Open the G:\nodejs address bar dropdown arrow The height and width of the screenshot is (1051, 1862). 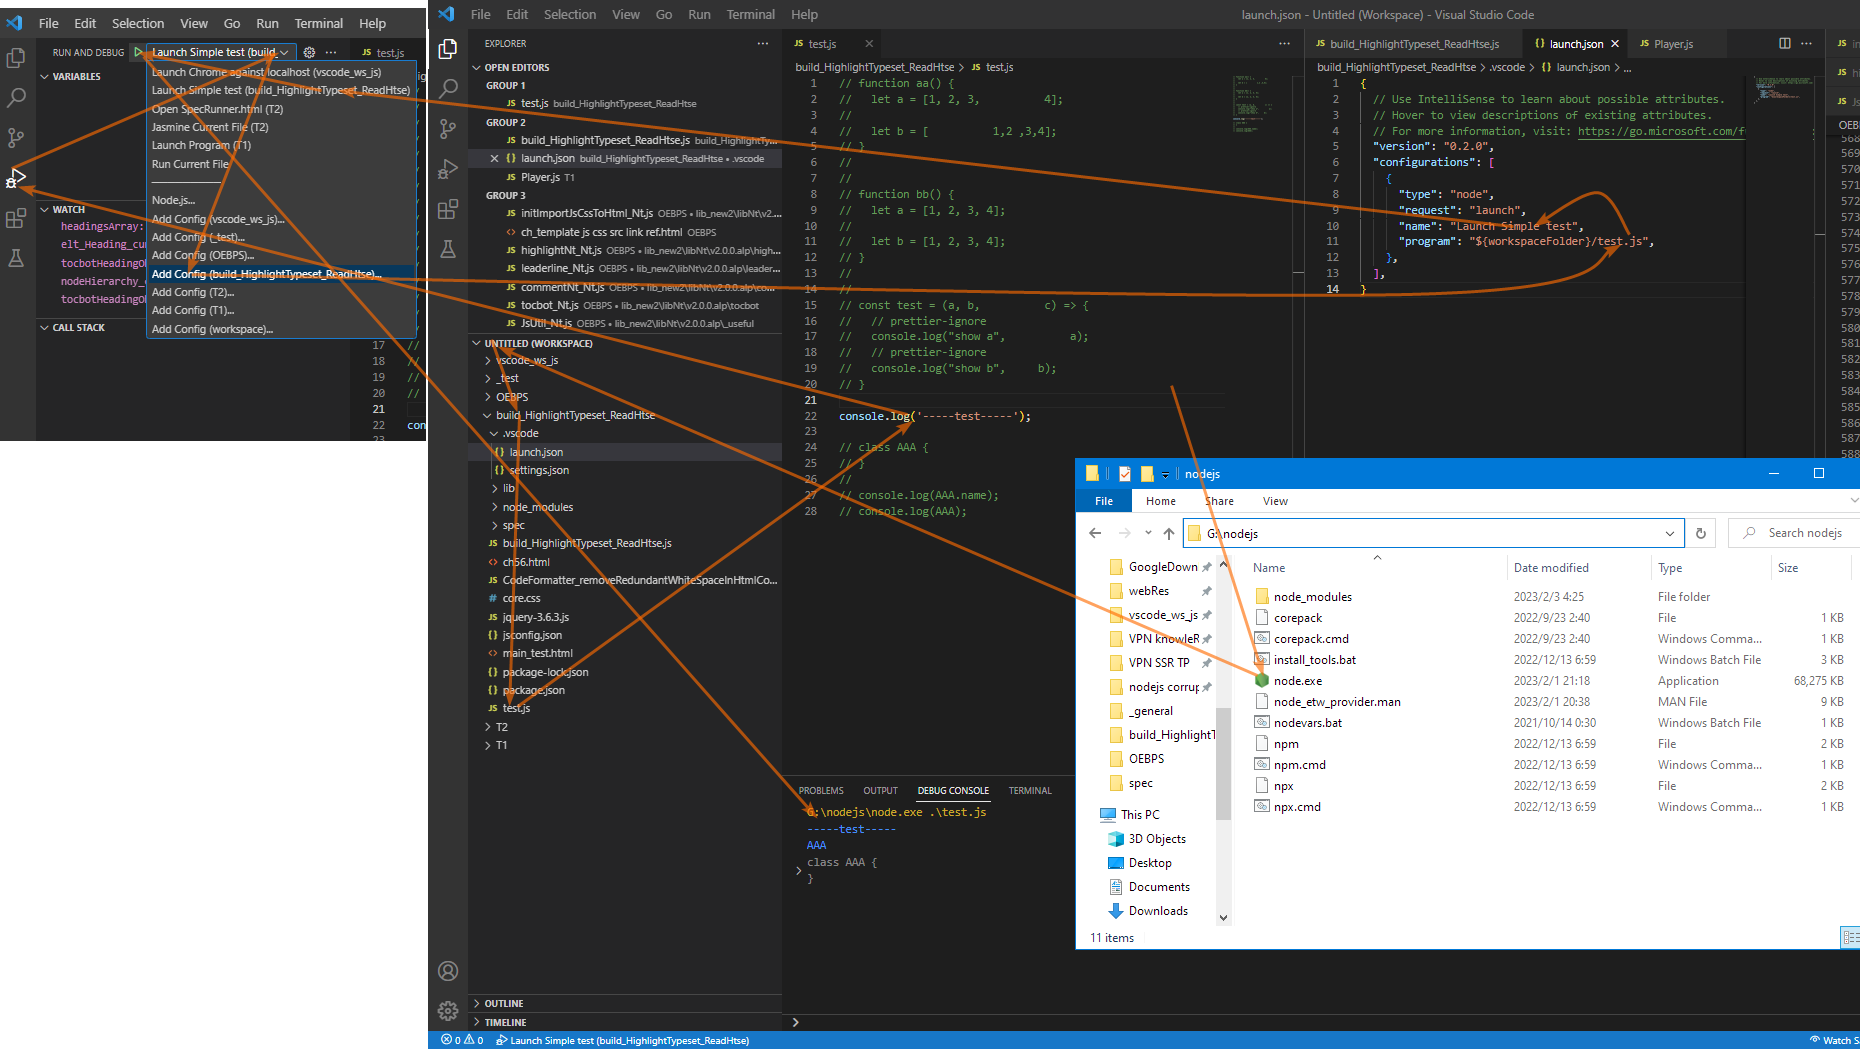click(x=1669, y=533)
